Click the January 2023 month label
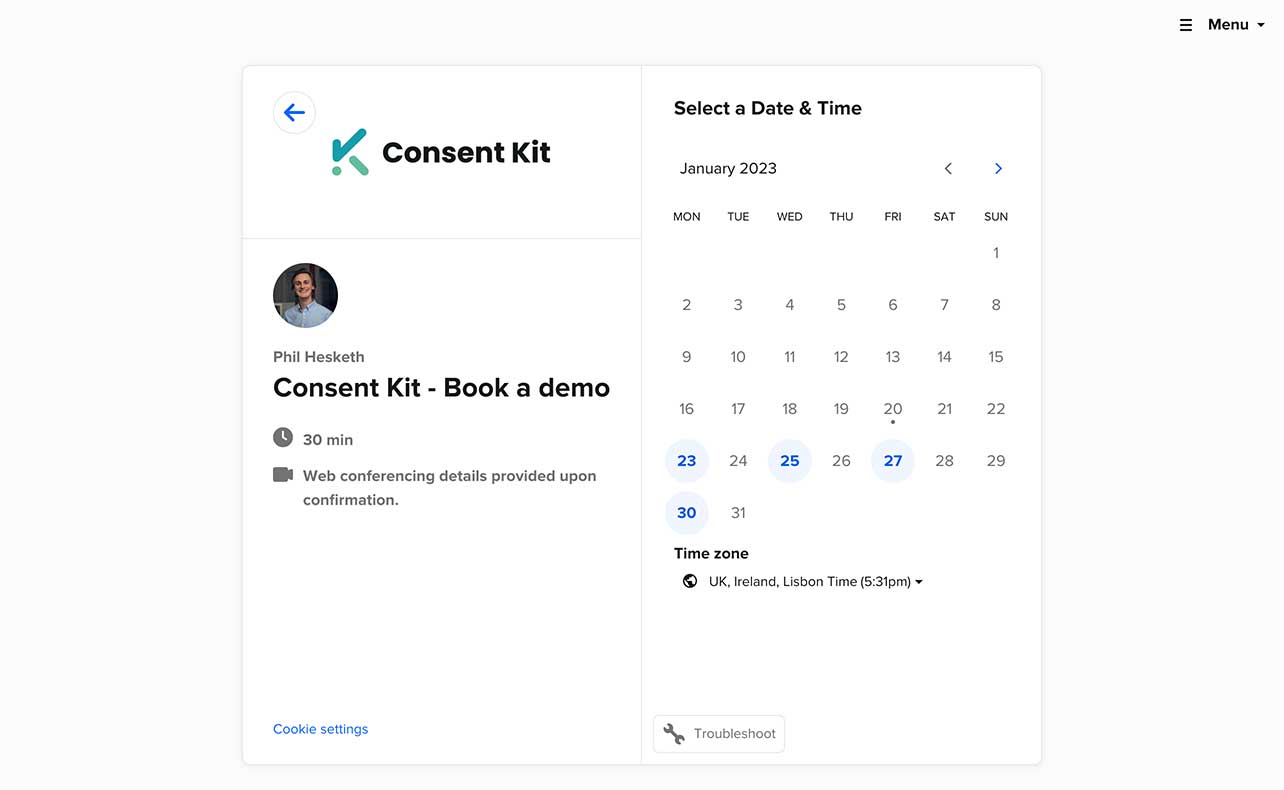Viewport: 1284px width, 790px height. [x=728, y=169]
